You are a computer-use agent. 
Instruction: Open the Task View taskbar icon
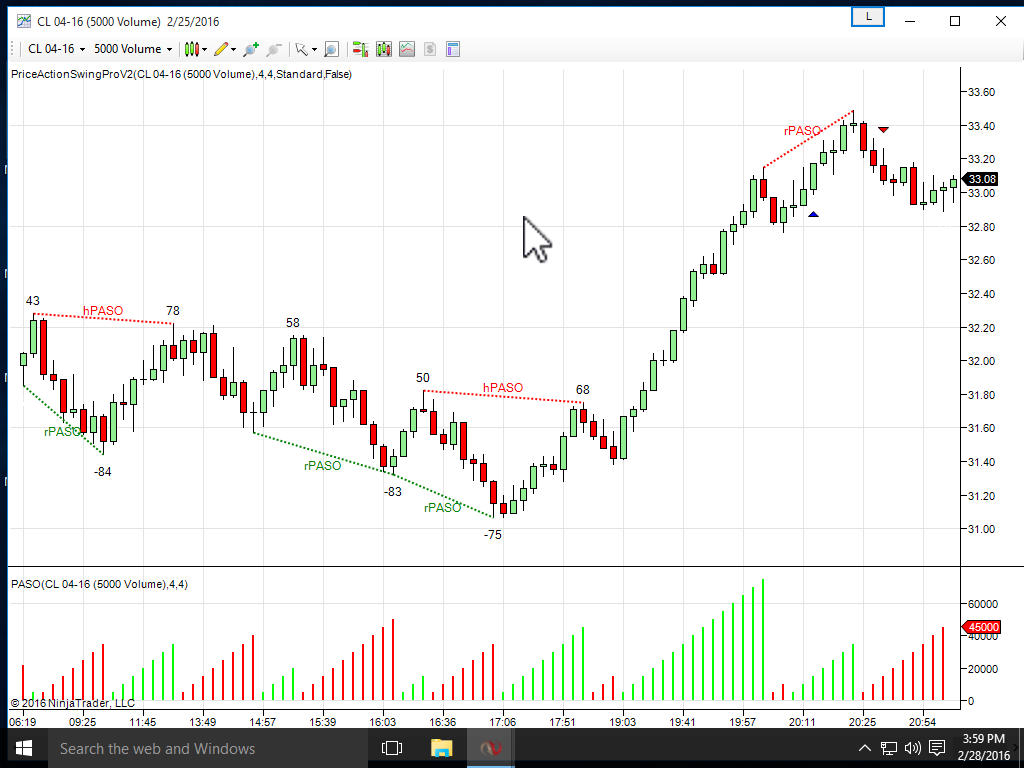pos(392,748)
